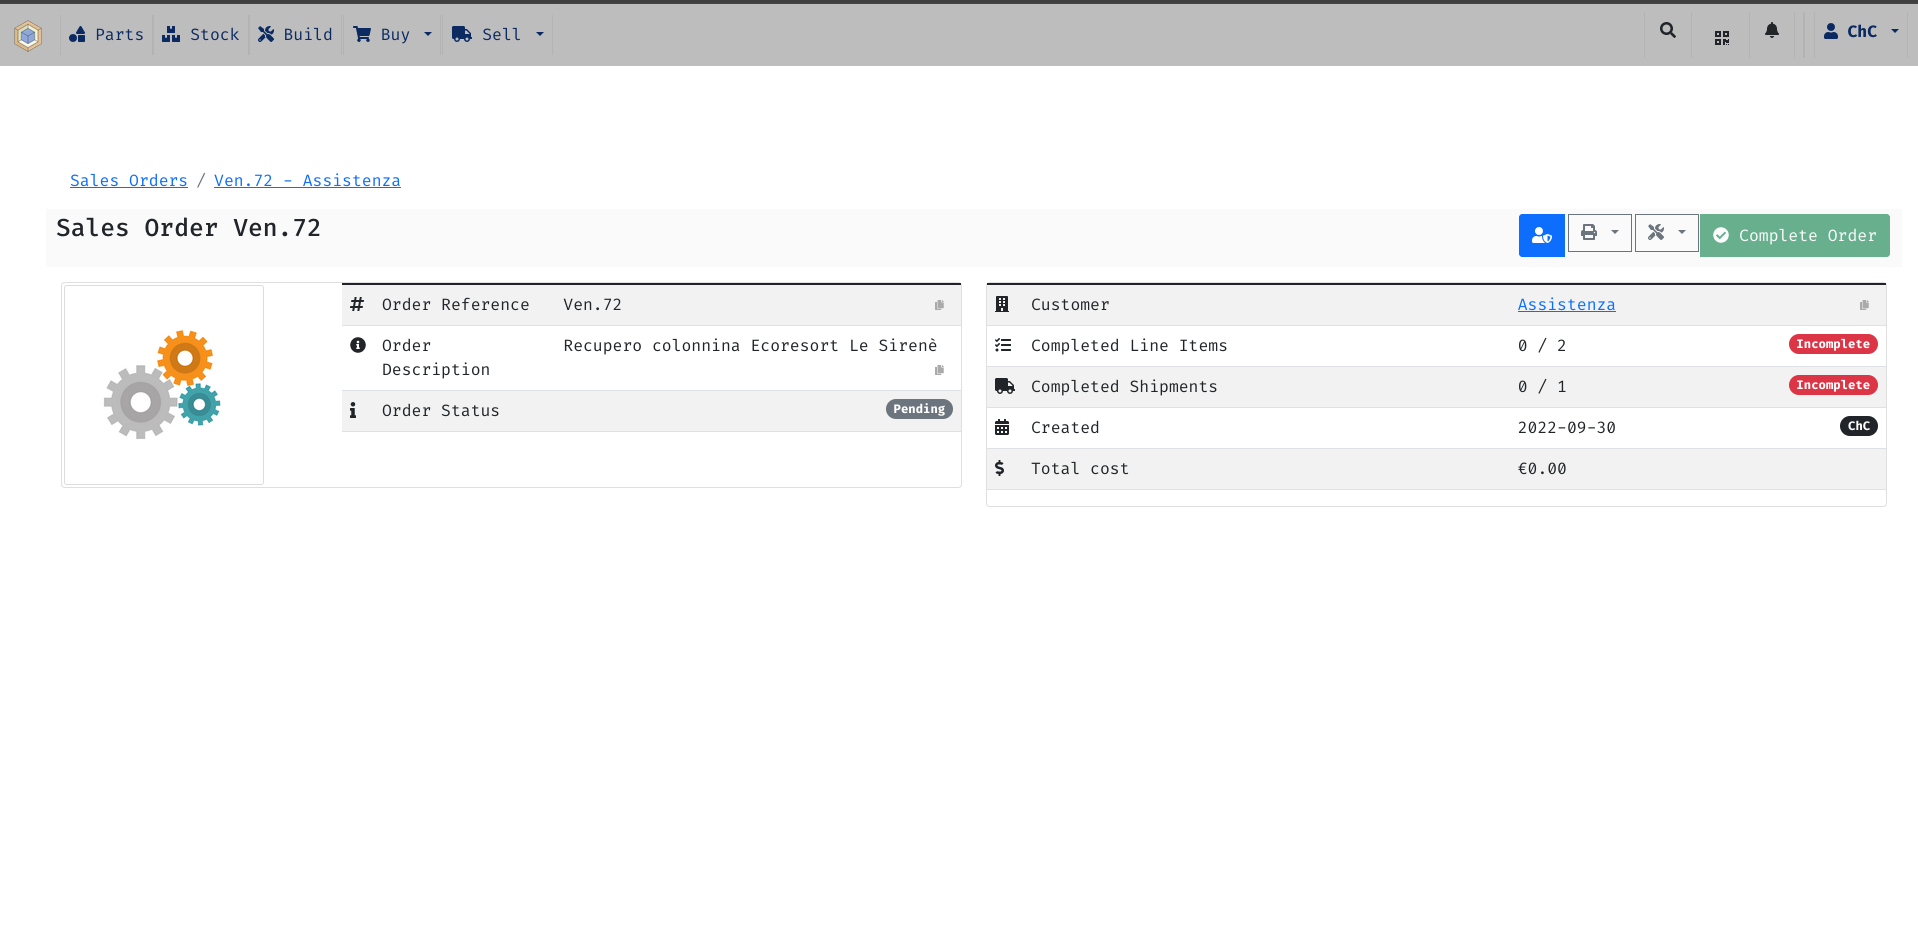Copy the Order Reference value
Image resolution: width=1918 pixels, height=930 pixels.
tap(939, 304)
